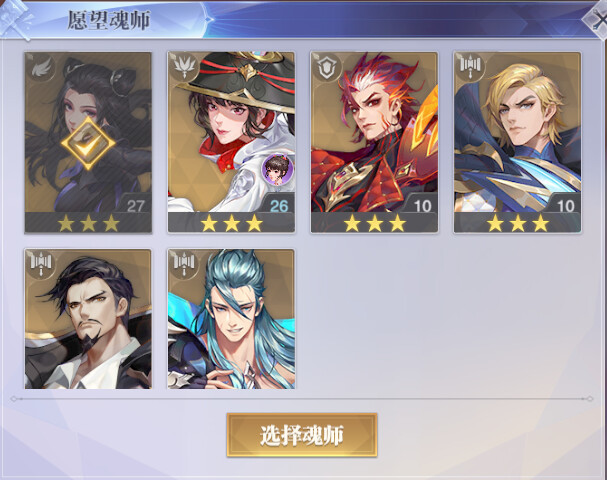Screen dimensions: 607x480
Task: Uncheck the golden checkmark on the selected card
Action: point(88,143)
